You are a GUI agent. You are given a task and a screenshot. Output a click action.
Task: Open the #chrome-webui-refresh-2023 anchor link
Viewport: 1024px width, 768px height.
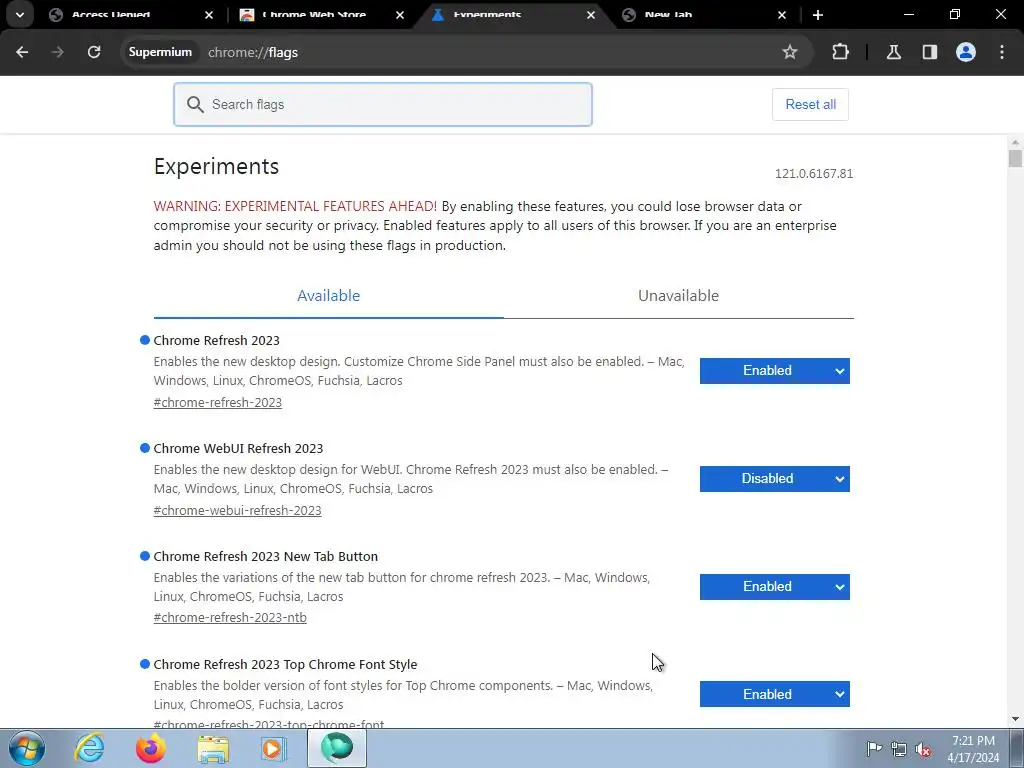(x=237, y=510)
